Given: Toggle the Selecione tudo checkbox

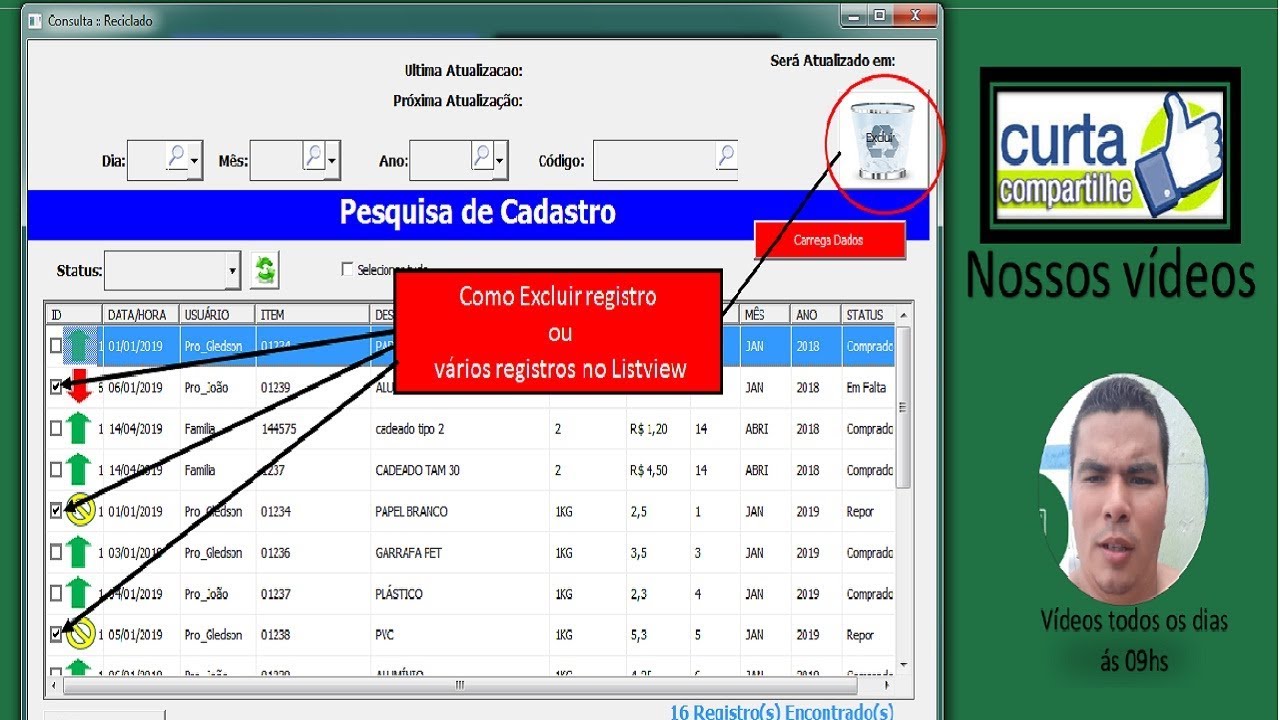Looking at the screenshot, I should [x=347, y=269].
